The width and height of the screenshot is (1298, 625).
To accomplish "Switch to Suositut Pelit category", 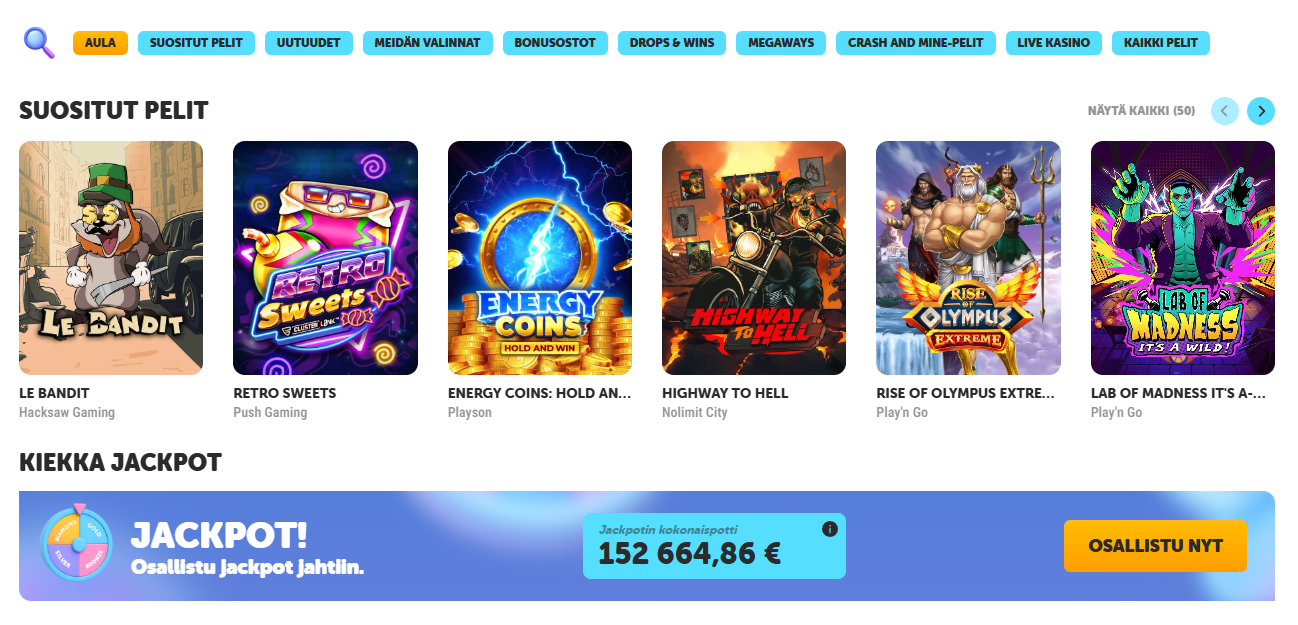I will pyautogui.click(x=197, y=43).
